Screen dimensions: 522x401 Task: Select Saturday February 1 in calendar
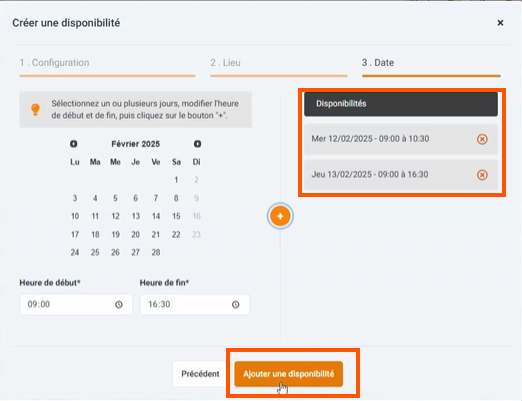pos(176,180)
